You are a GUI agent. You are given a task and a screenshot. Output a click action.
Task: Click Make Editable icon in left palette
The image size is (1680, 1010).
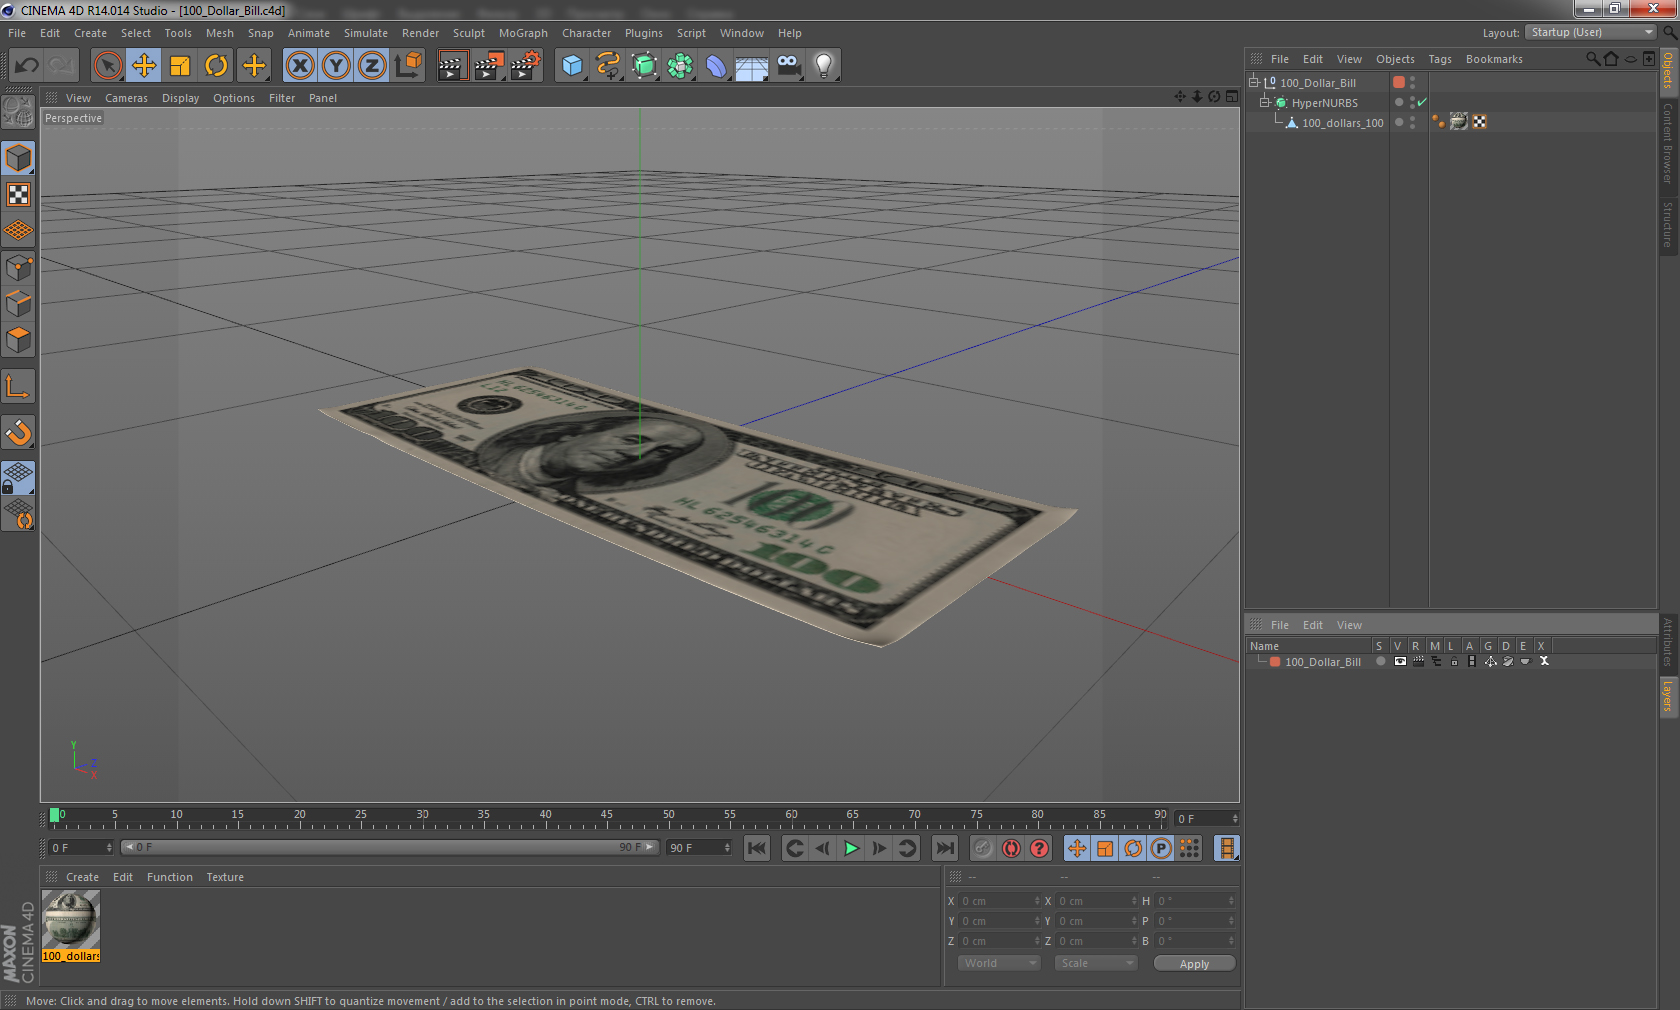click(x=18, y=112)
